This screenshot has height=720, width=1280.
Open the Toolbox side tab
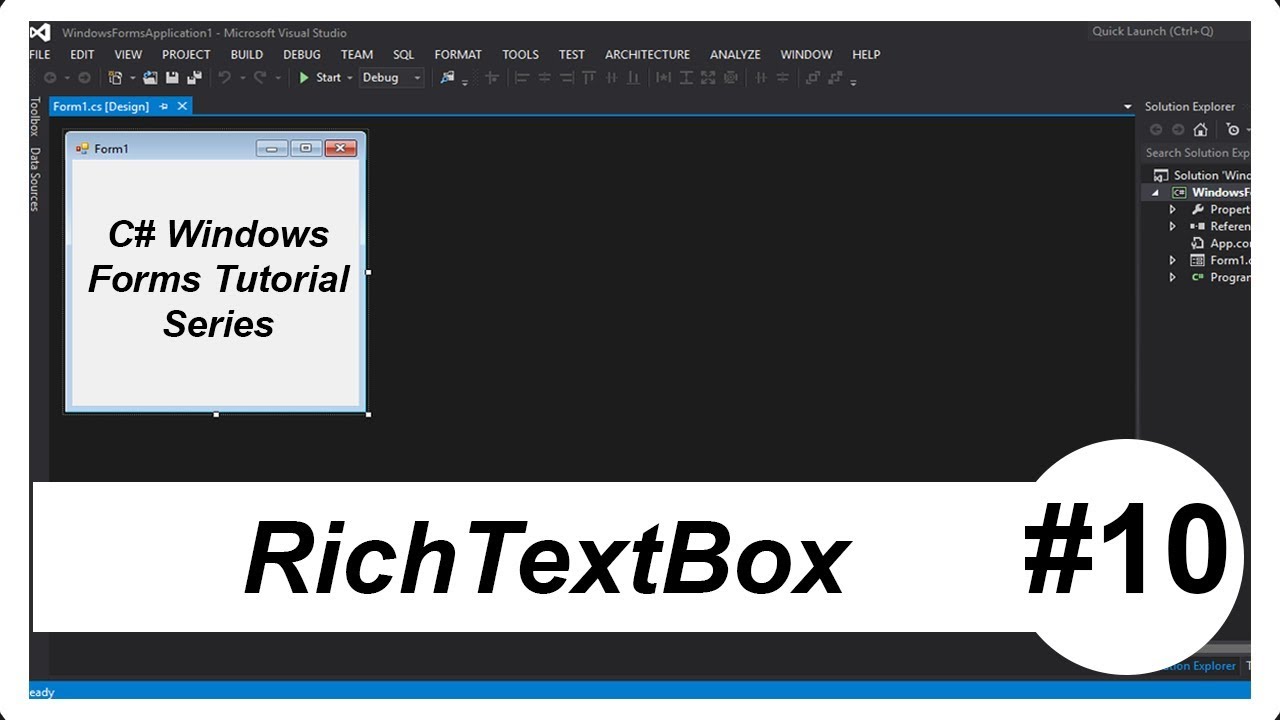coord(35,116)
